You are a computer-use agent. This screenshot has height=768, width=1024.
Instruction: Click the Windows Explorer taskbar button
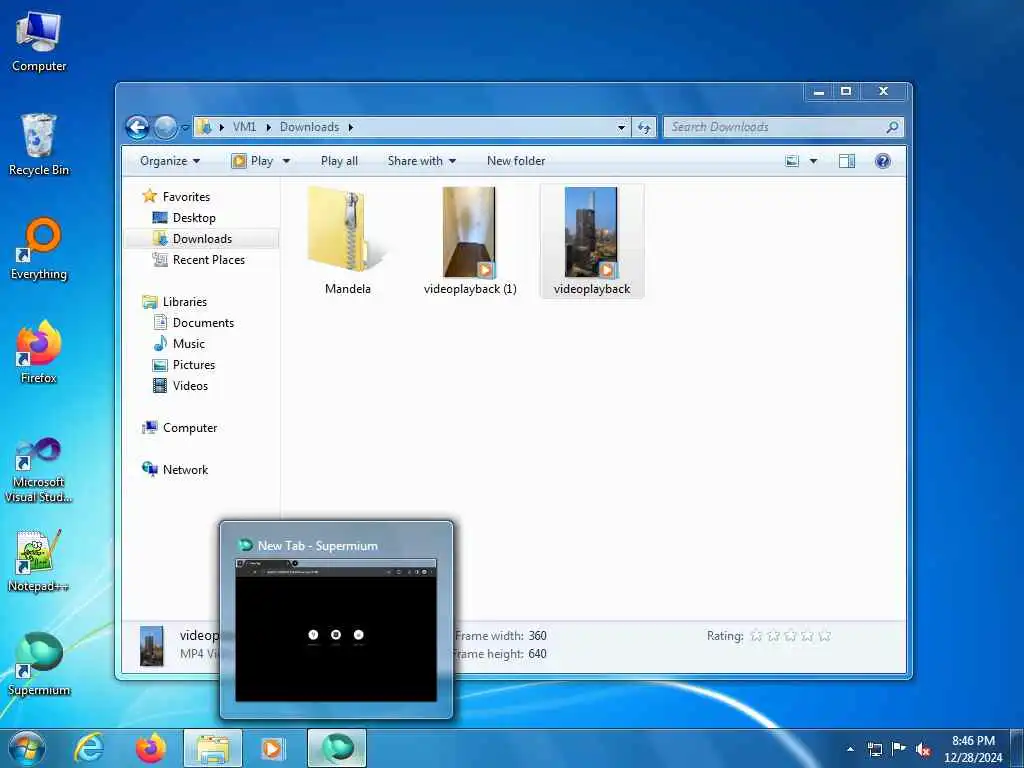click(x=213, y=748)
